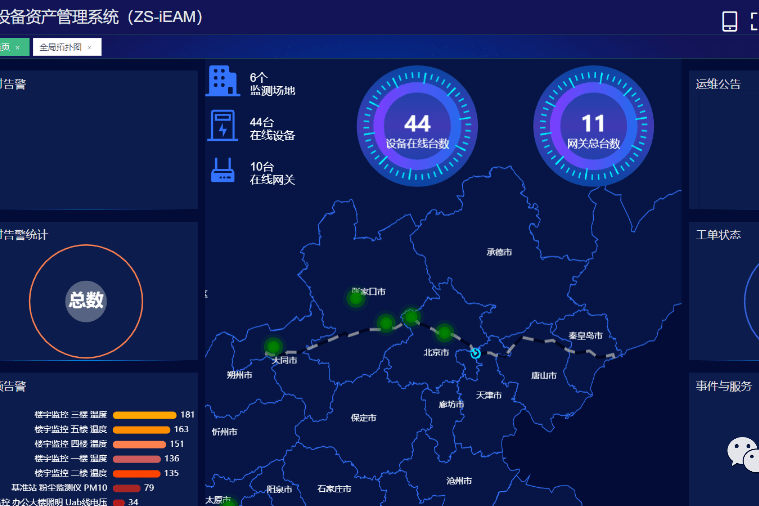This screenshot has width=759, height=506.
Task: Click the 基准站 粉尘监测仪 PM10 bar
Action: point(126,488)
